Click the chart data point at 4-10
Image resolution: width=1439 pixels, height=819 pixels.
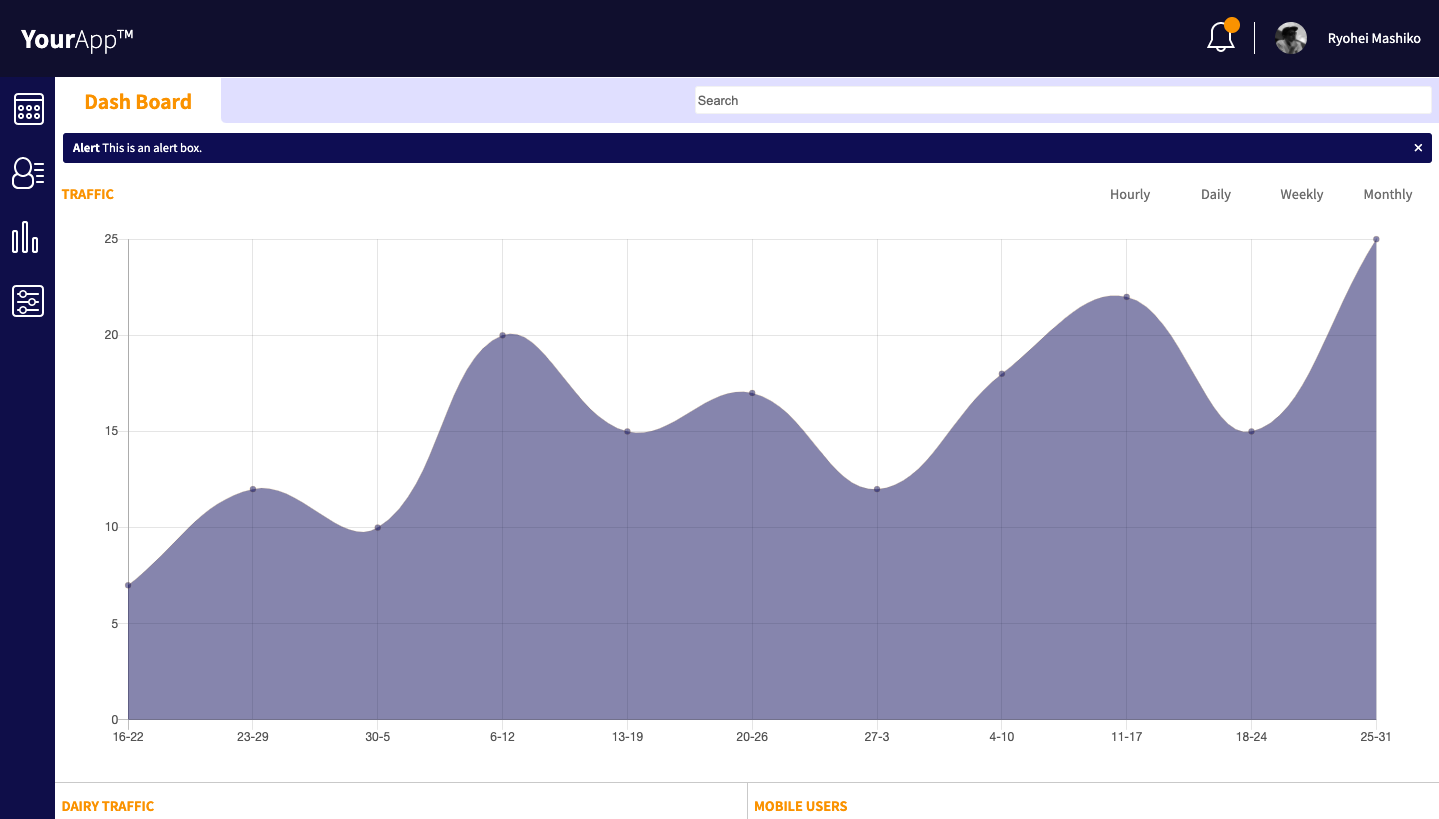pyautogui.click(x=1001, y=374)
